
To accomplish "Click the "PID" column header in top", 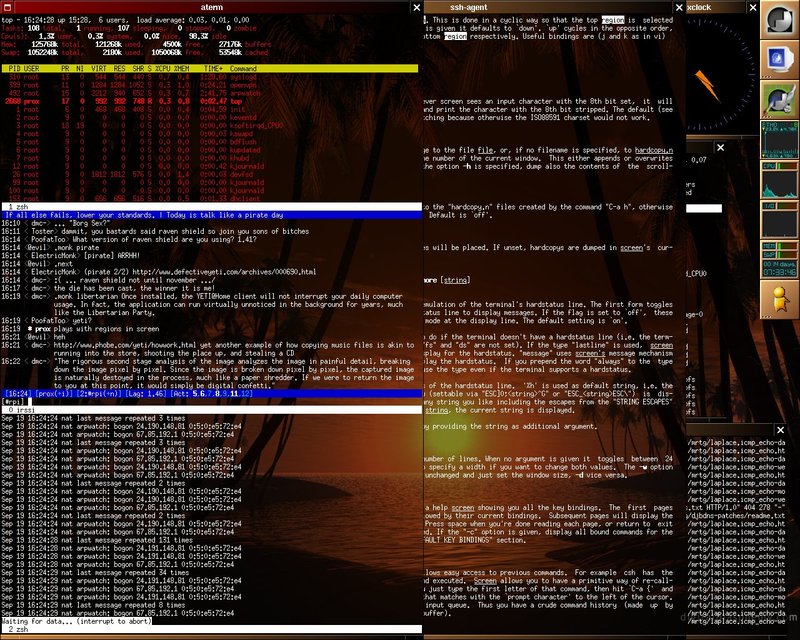I will (15, 68).
